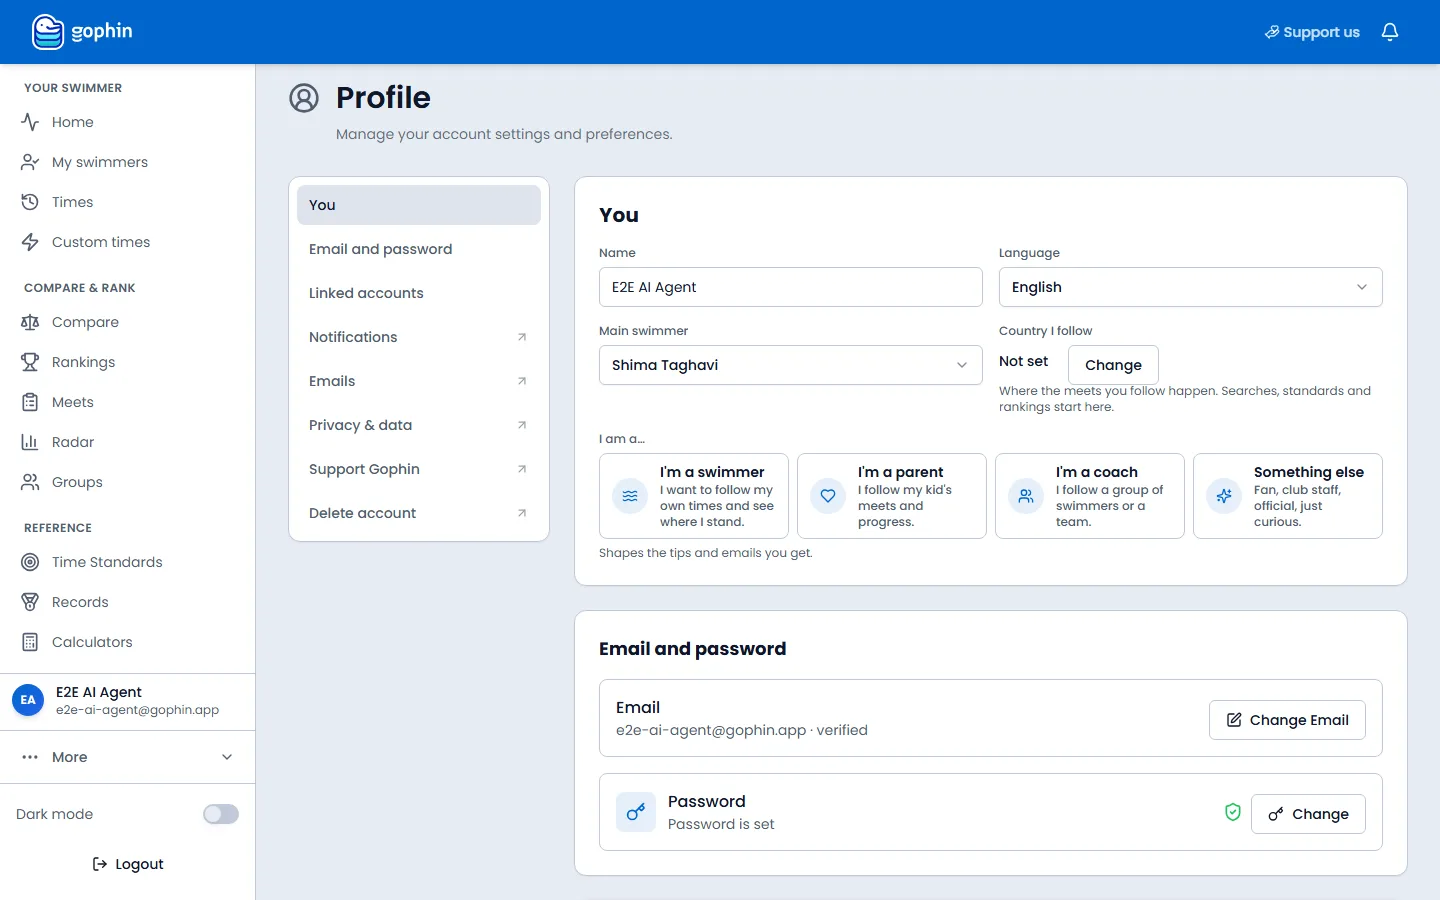The width and height of the screenshot is (1440, 900).
Task: Click the Rankings trophy icon
Action: click(30, 362)
